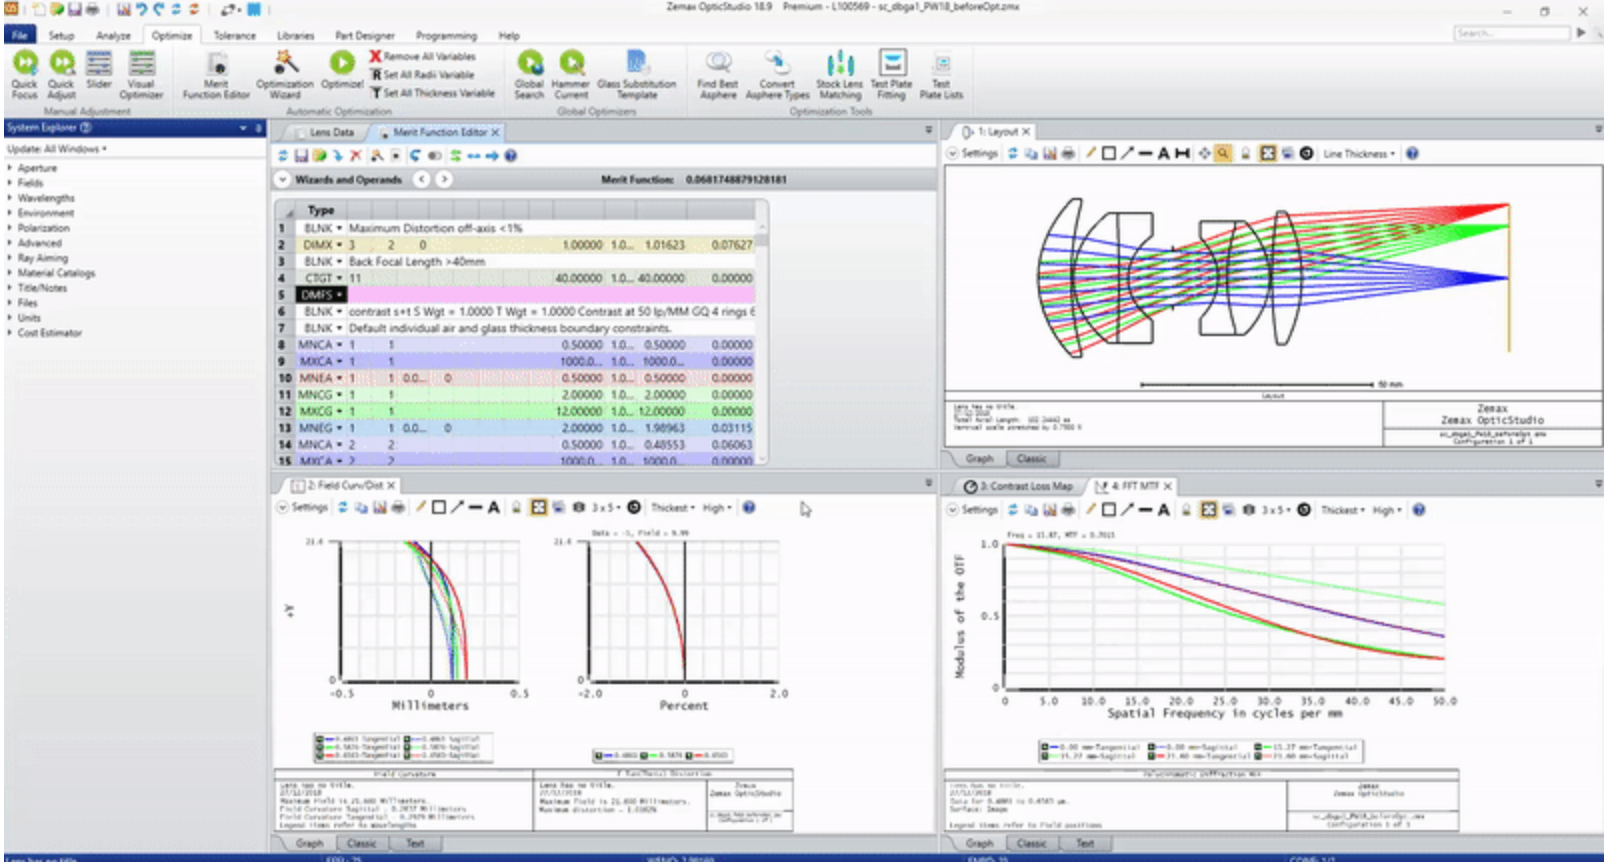
Task: Switch to Text view in the FFT MTF window
Action: click(x=1085, y=844)
